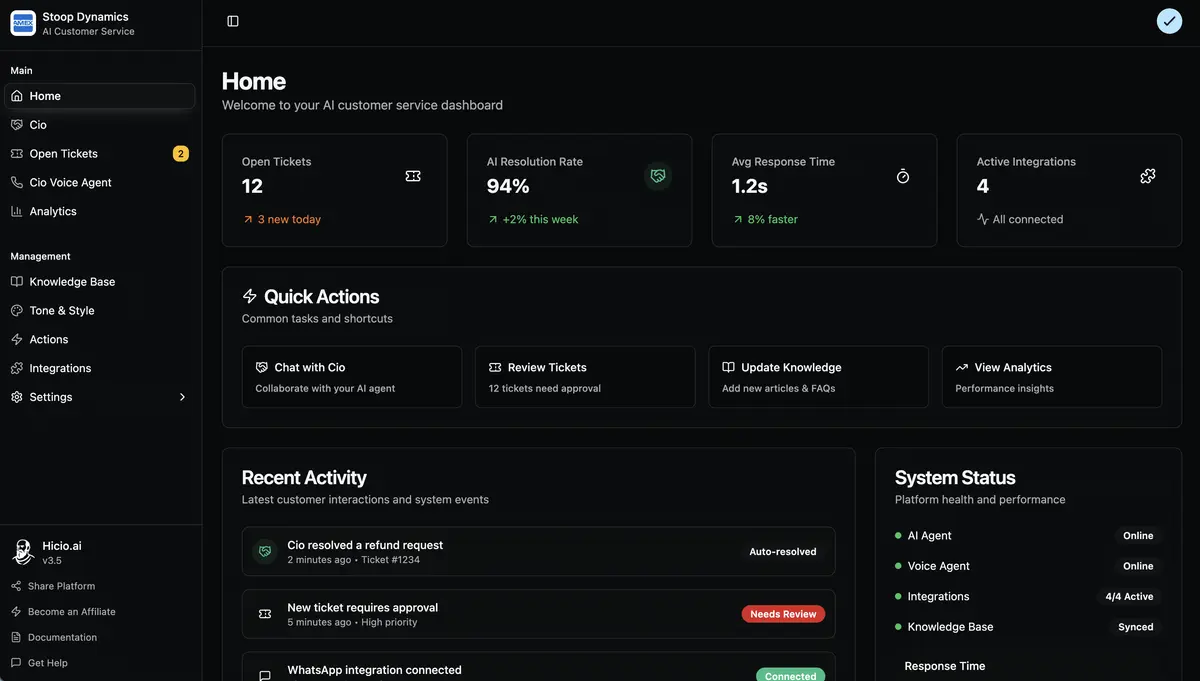Screen dimensions: 1200x681
Task: Click 'Cio resolved a refund request' entry
Action: 538,551
